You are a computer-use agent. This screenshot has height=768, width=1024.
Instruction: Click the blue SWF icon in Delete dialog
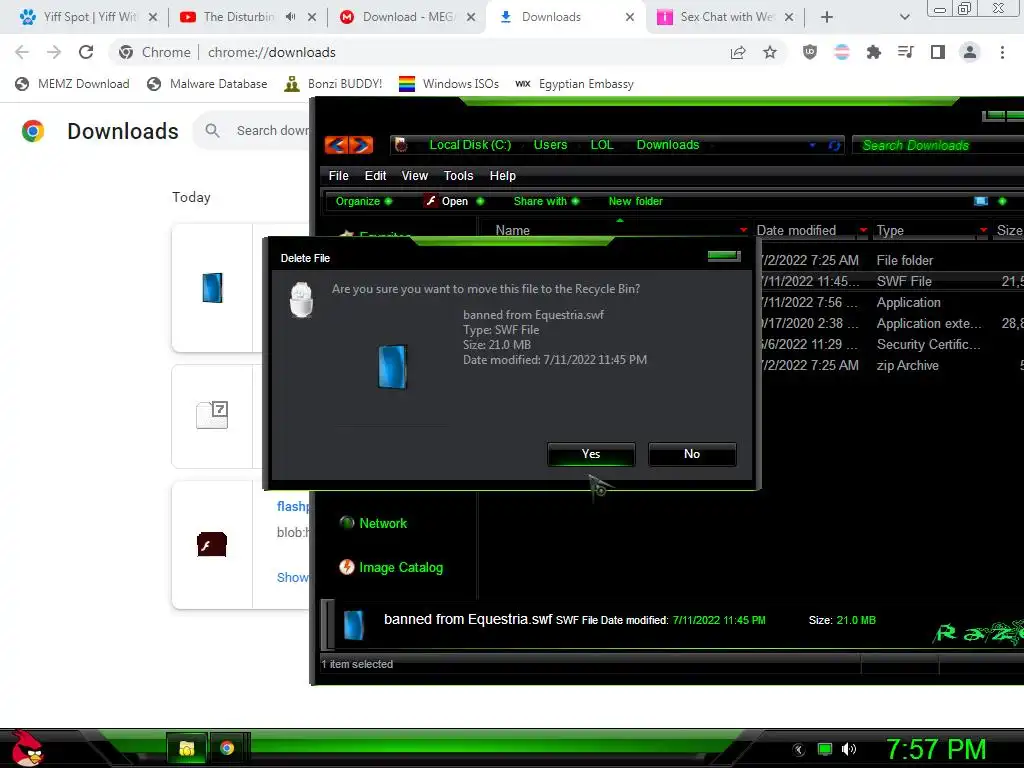pos(392,367)
